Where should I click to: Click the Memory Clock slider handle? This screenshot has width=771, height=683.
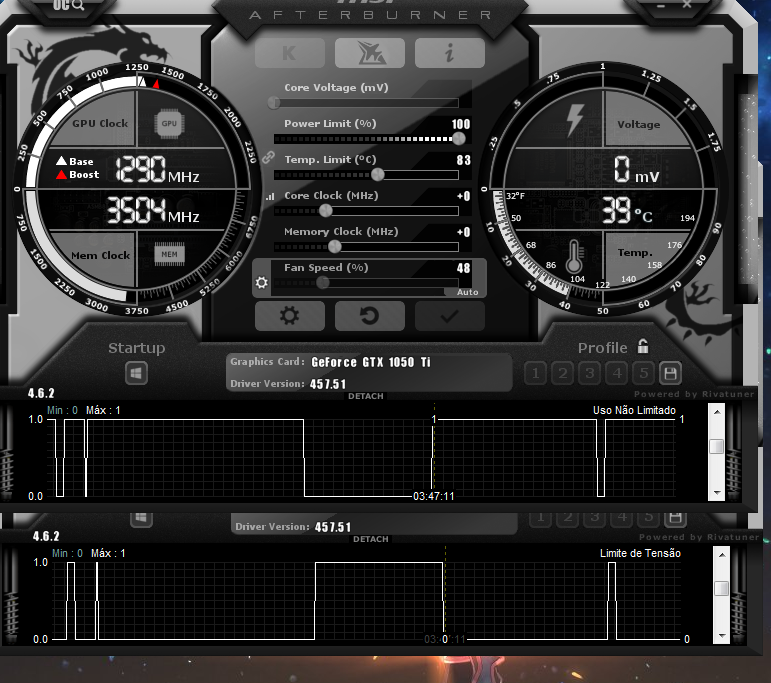click(x=335, y=246)
